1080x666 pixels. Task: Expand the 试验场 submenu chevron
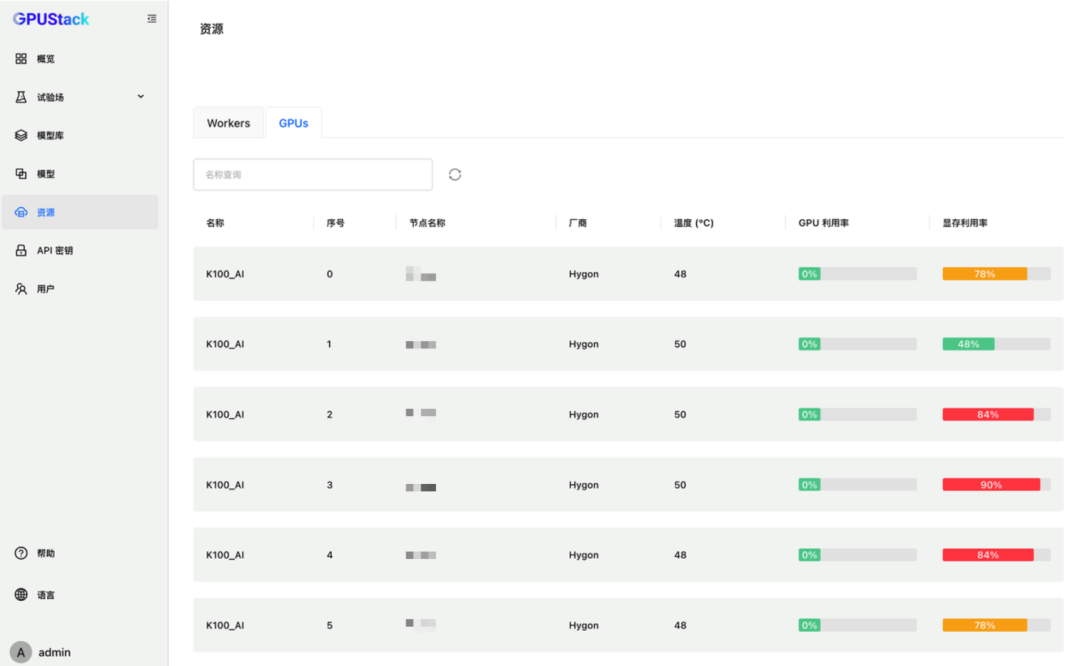click(x=141, y=97)
